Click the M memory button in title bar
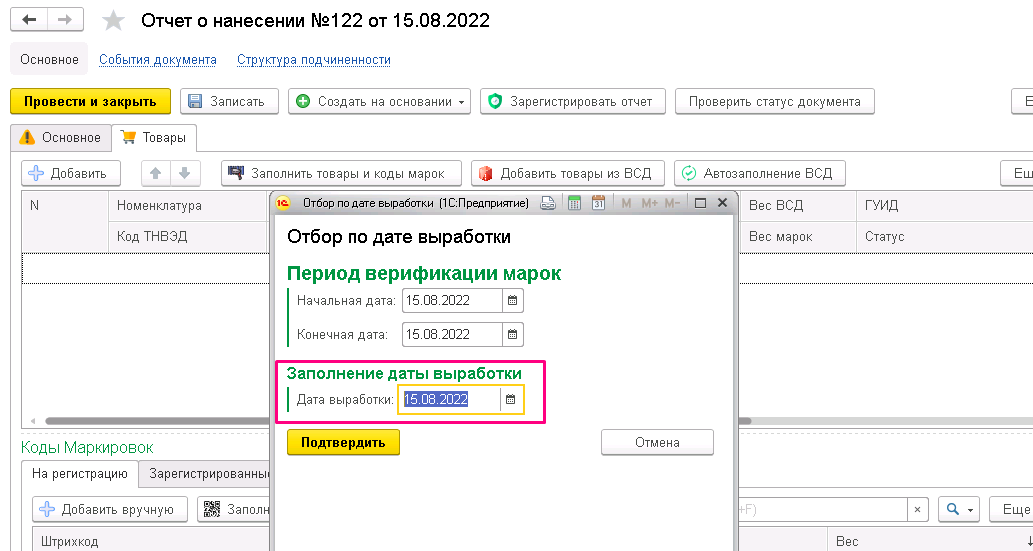Image resolution: width=1033 pixels, height=551 pixels. click(x=626, y=204)
